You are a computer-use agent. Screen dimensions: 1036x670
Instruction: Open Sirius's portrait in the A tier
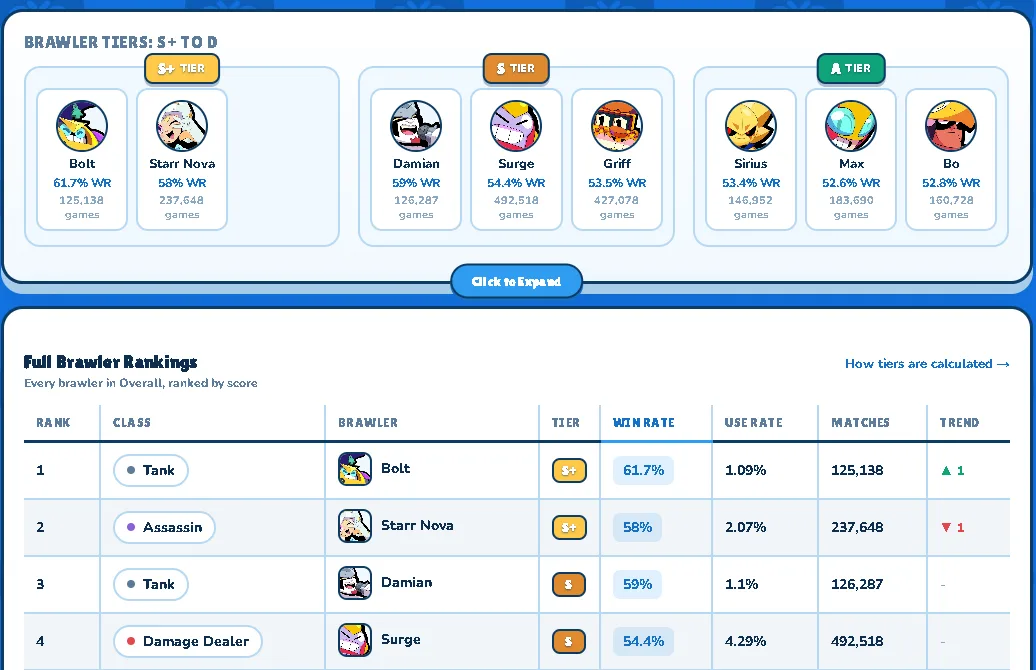(x=751, y=126)
